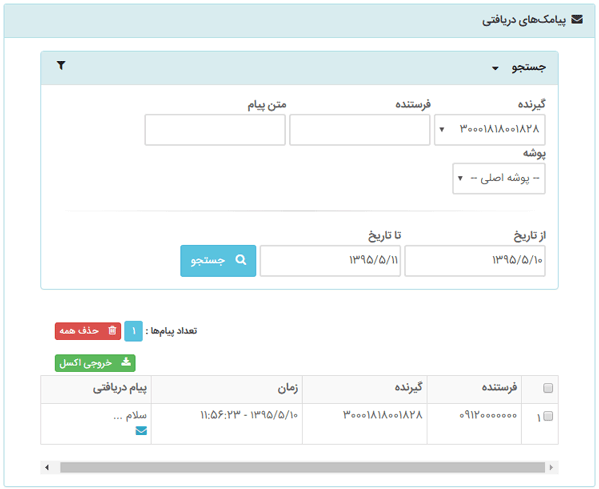Open the گیرنده number dropdown

490,130
